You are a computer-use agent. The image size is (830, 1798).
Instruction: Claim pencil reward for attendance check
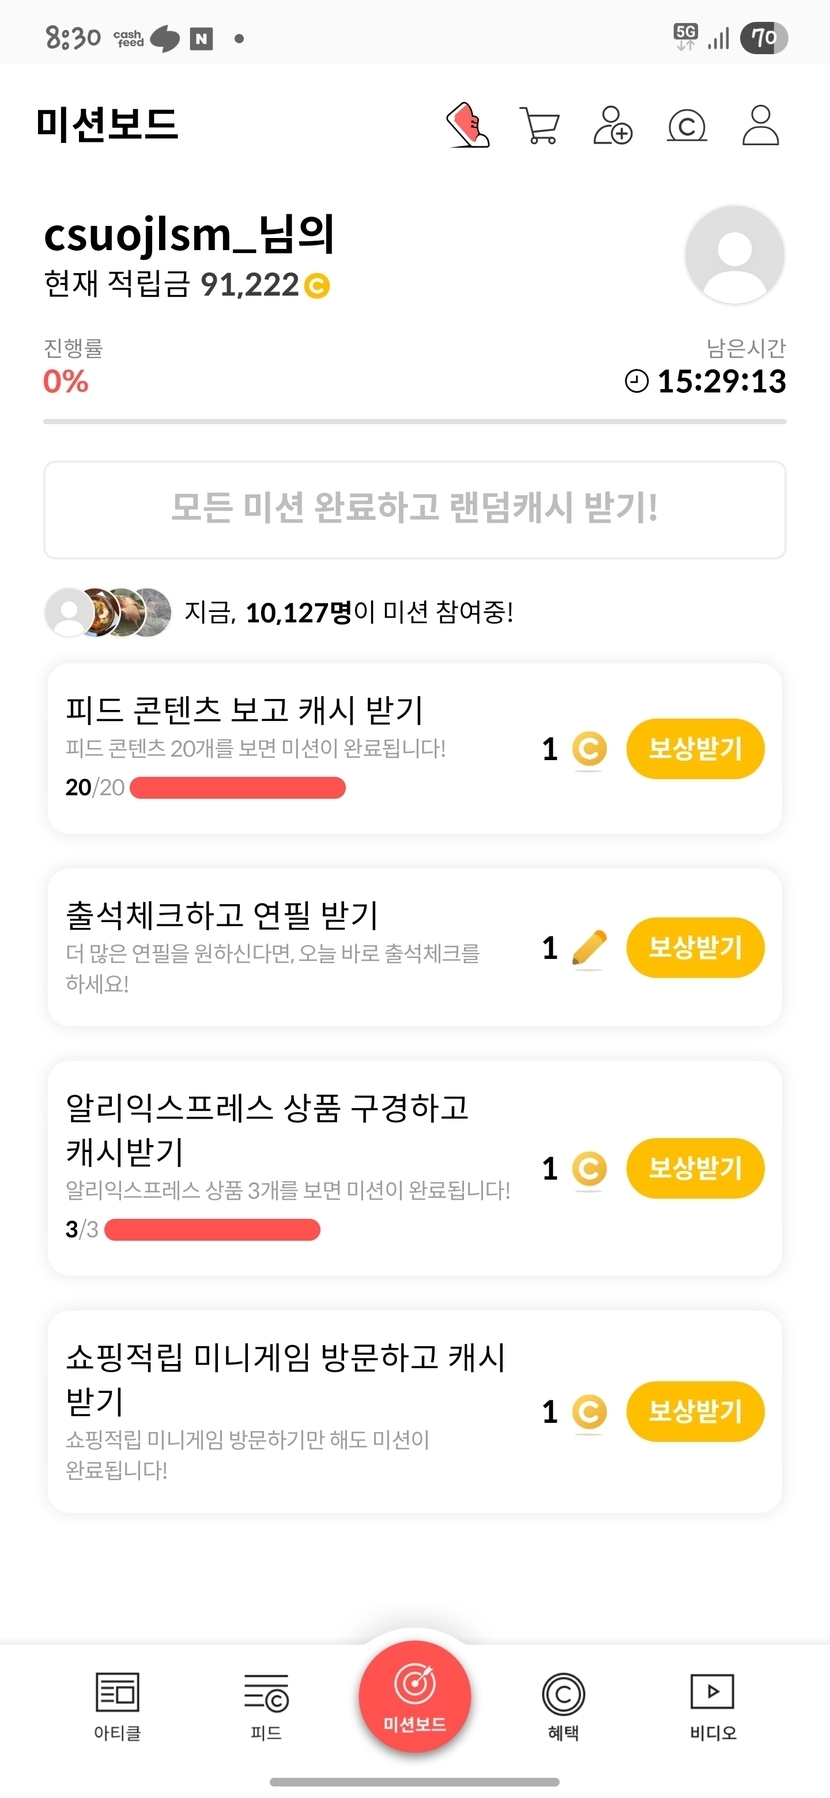tap(695, 947)
